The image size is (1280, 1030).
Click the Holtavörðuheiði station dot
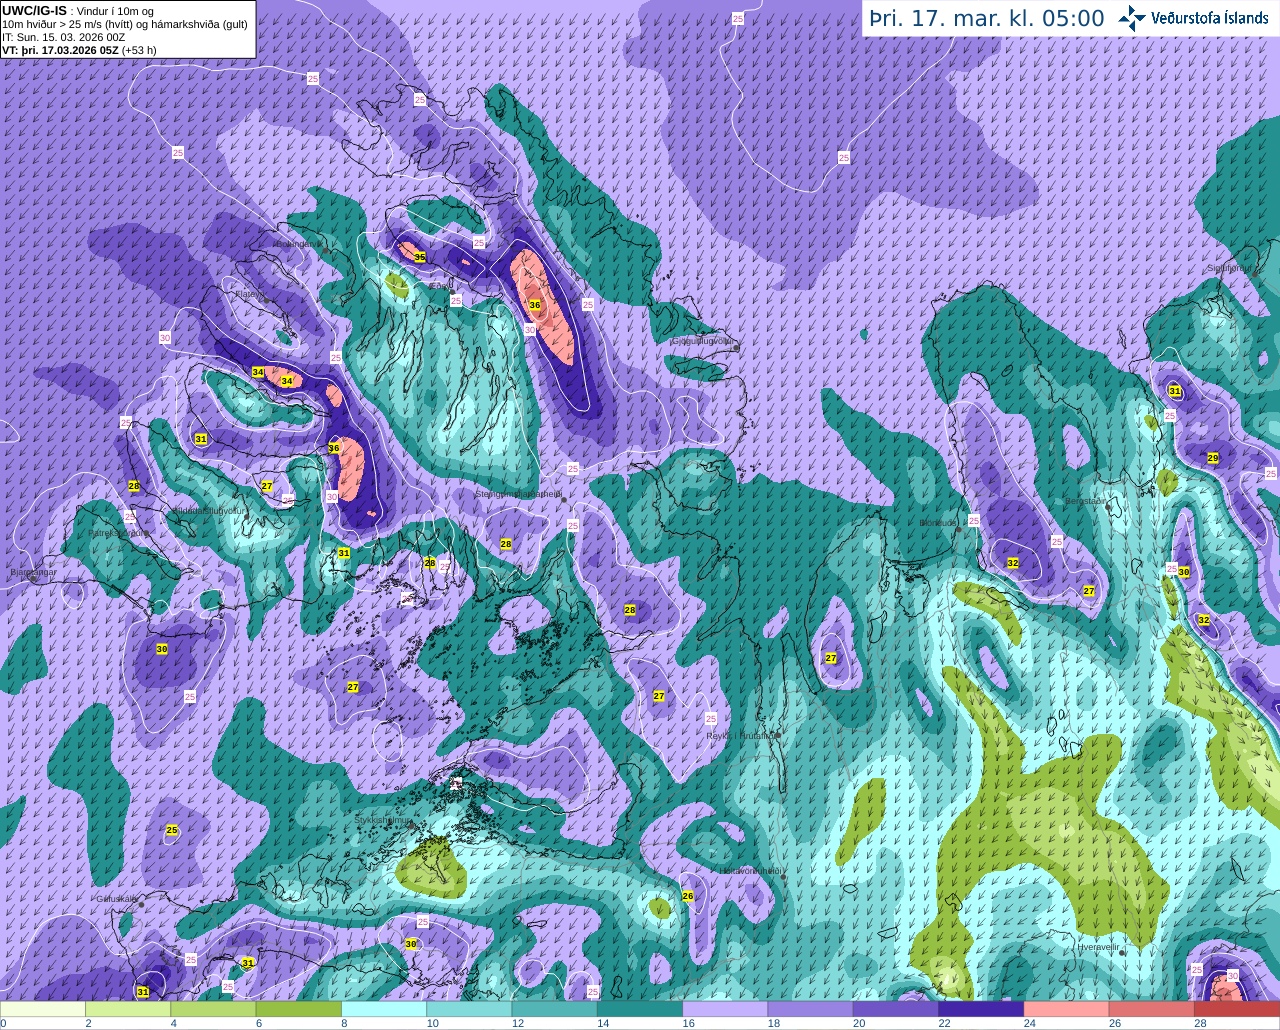(784, 877)
